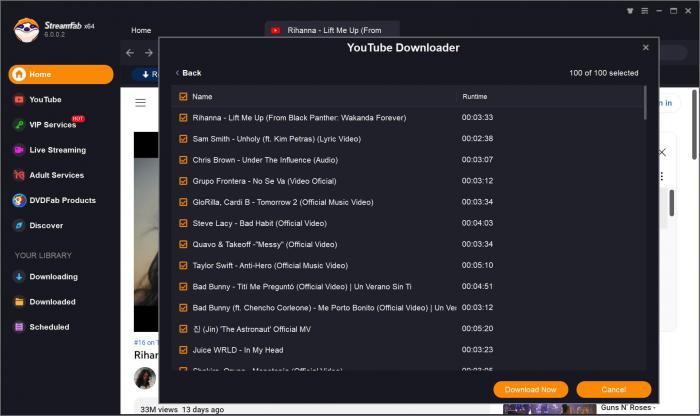Uncheck Quavo & Takeoff - Messy
The width and height of the screenshot is (700, 416).
[183, 244]
